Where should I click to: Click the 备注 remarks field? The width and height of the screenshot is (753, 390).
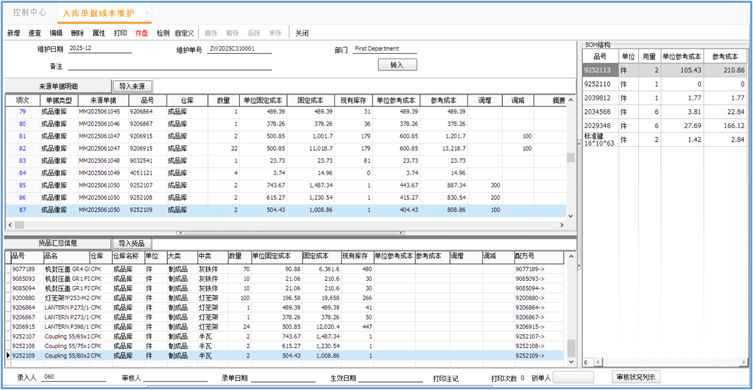[x=170, y=66]
